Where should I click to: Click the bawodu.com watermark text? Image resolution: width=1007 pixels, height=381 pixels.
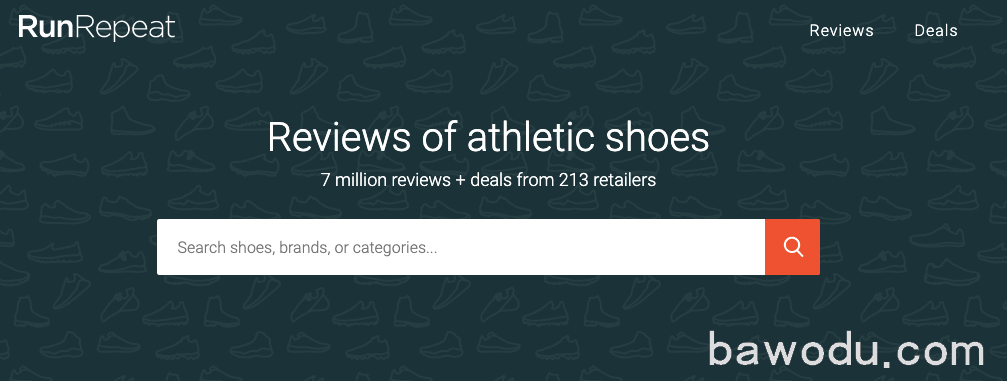[x=846, y=351]
